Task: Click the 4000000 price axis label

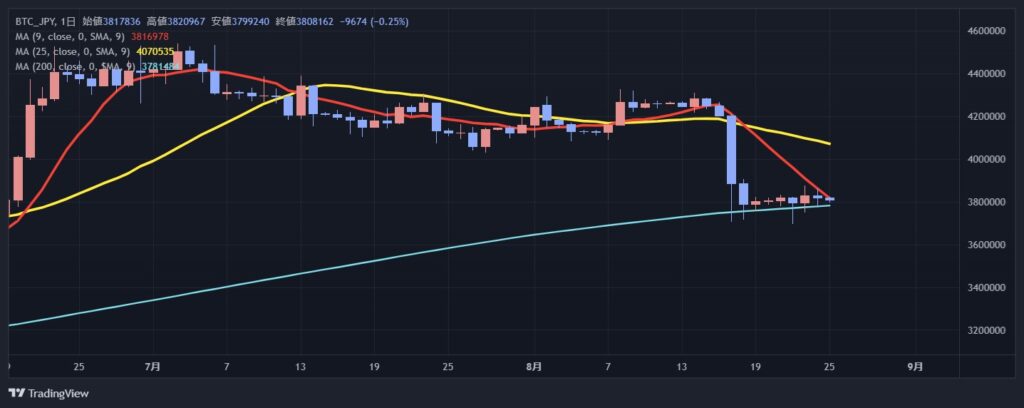Action: coord(984,159)
